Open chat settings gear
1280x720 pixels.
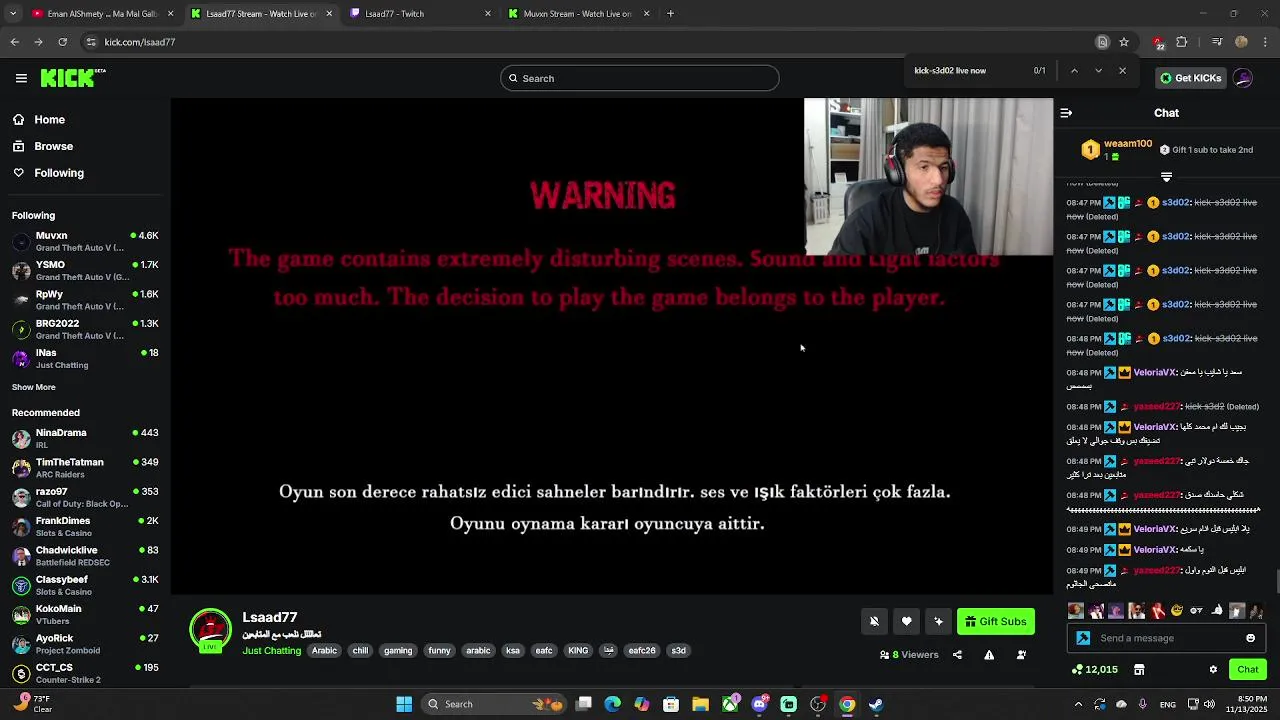tap(1213, 669)
